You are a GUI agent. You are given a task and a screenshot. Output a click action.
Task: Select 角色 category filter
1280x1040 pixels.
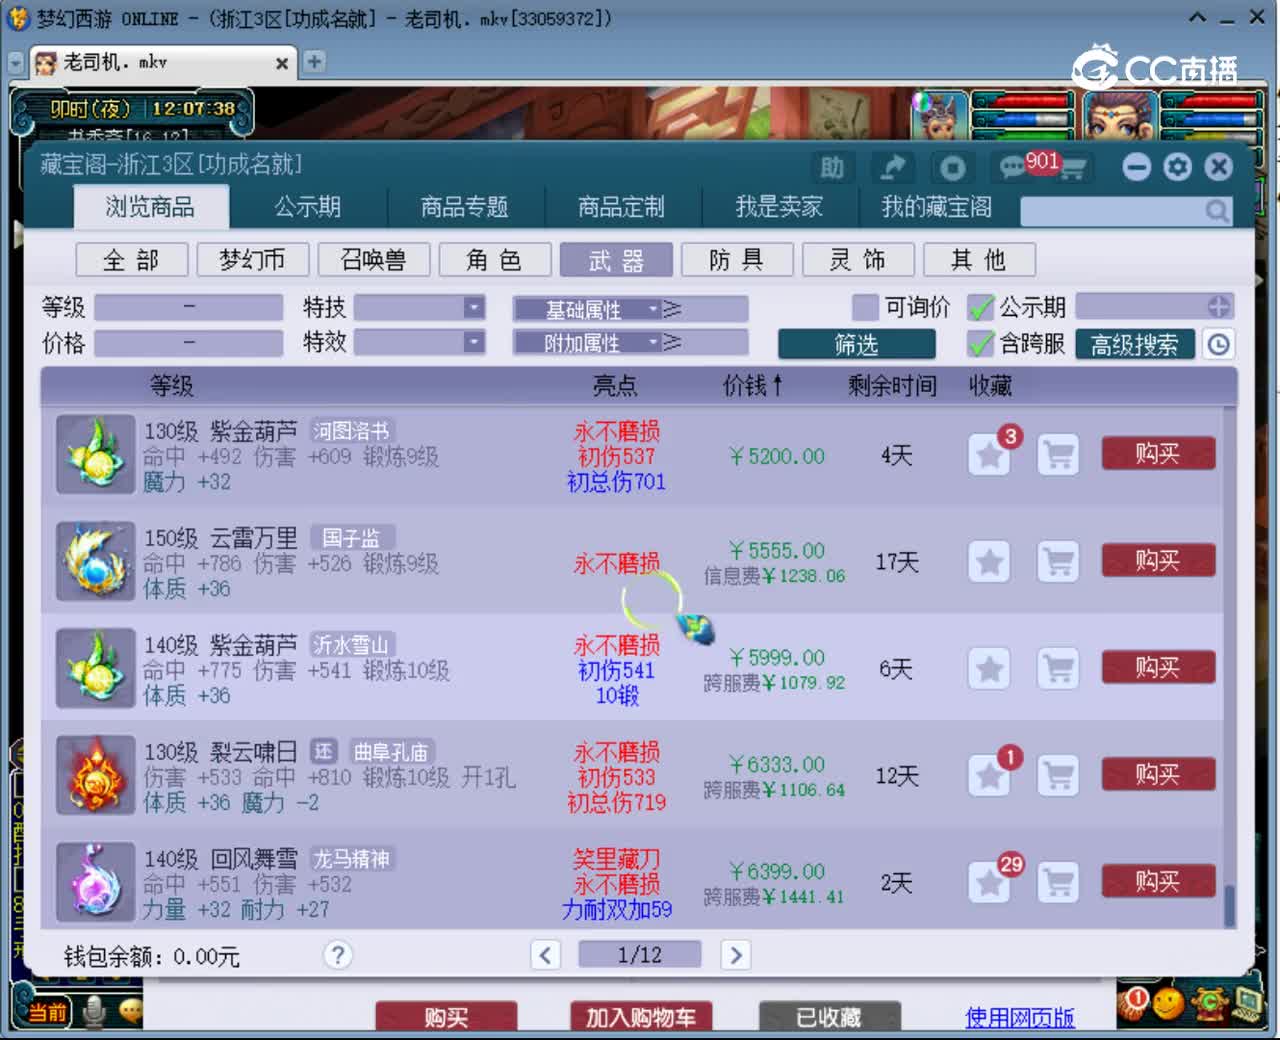click(x=494, y=260)
